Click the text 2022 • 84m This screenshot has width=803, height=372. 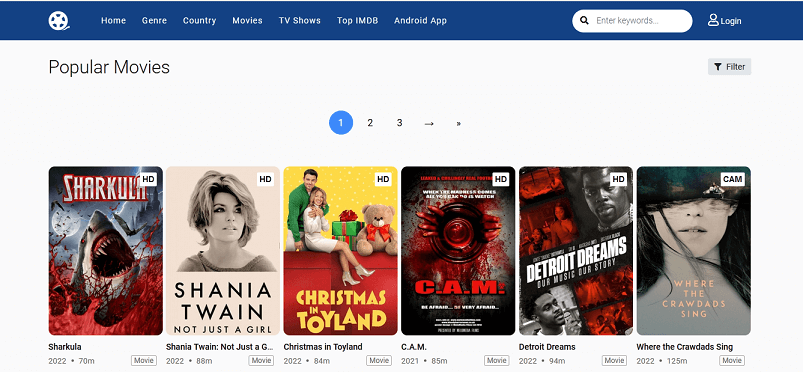tap(307, 361)
